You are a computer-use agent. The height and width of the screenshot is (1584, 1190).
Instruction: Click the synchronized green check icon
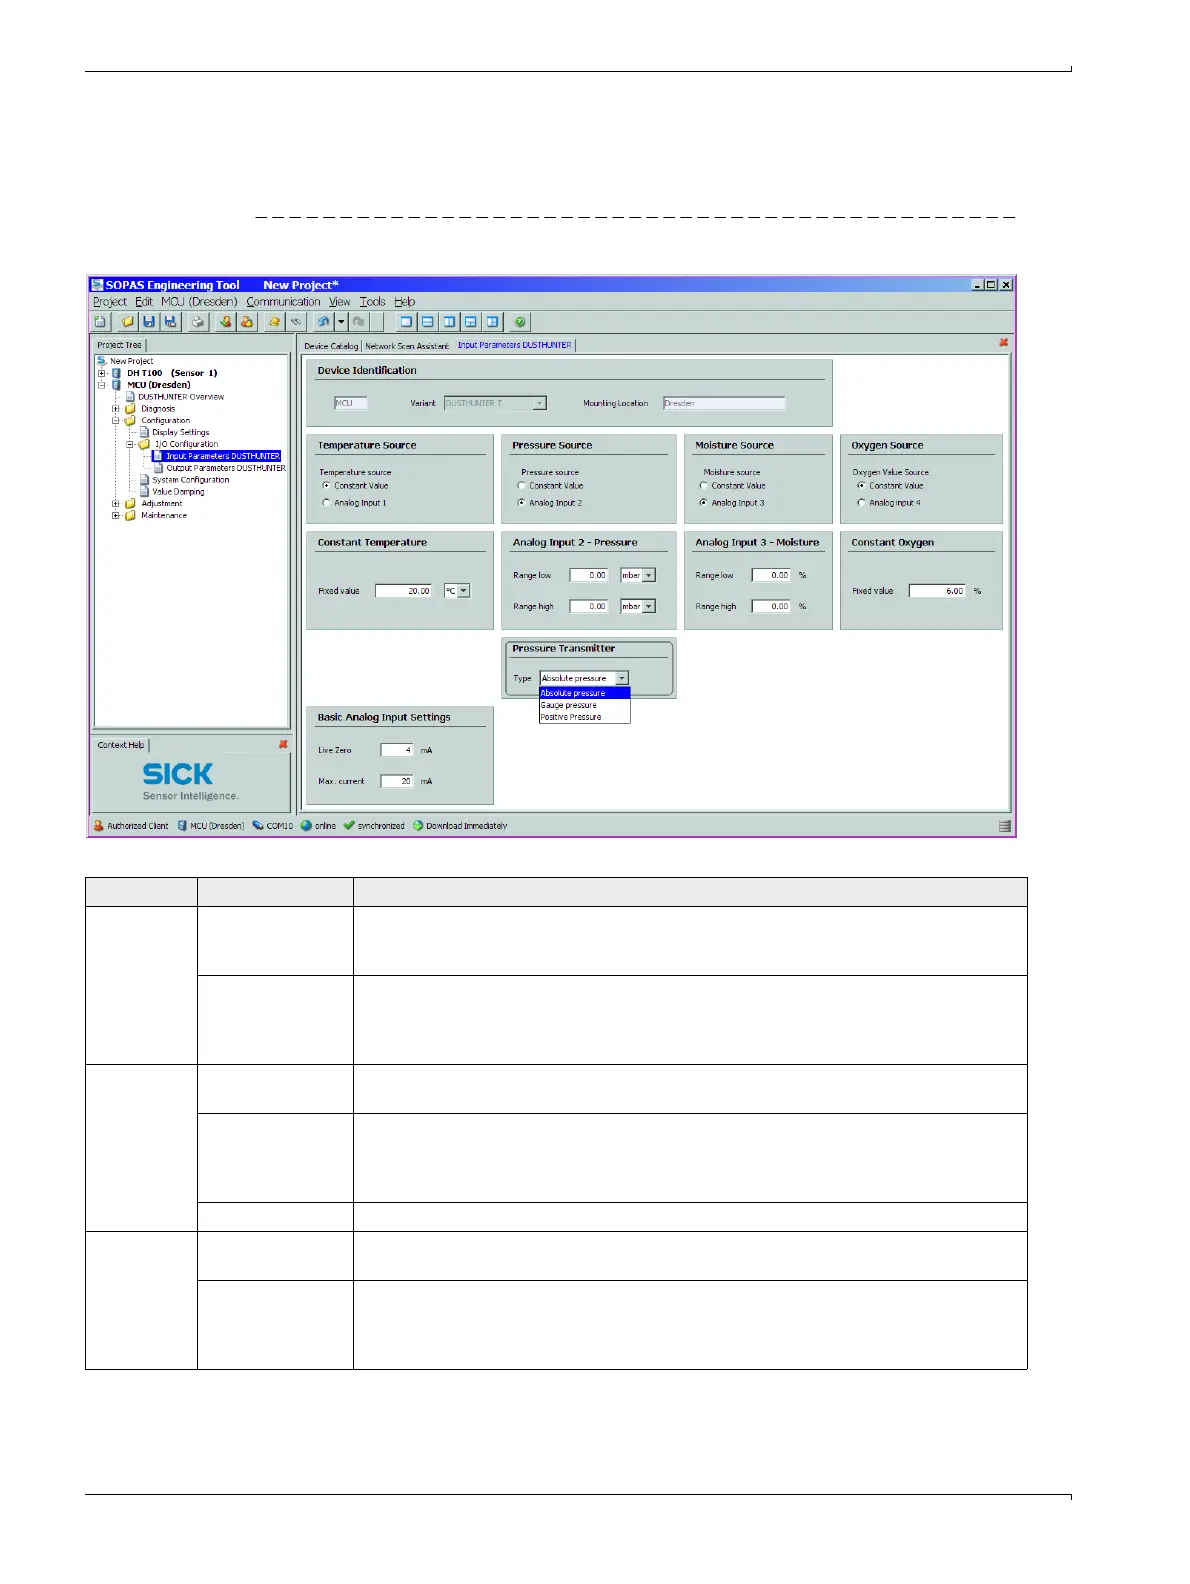click(x=349, y=826)
